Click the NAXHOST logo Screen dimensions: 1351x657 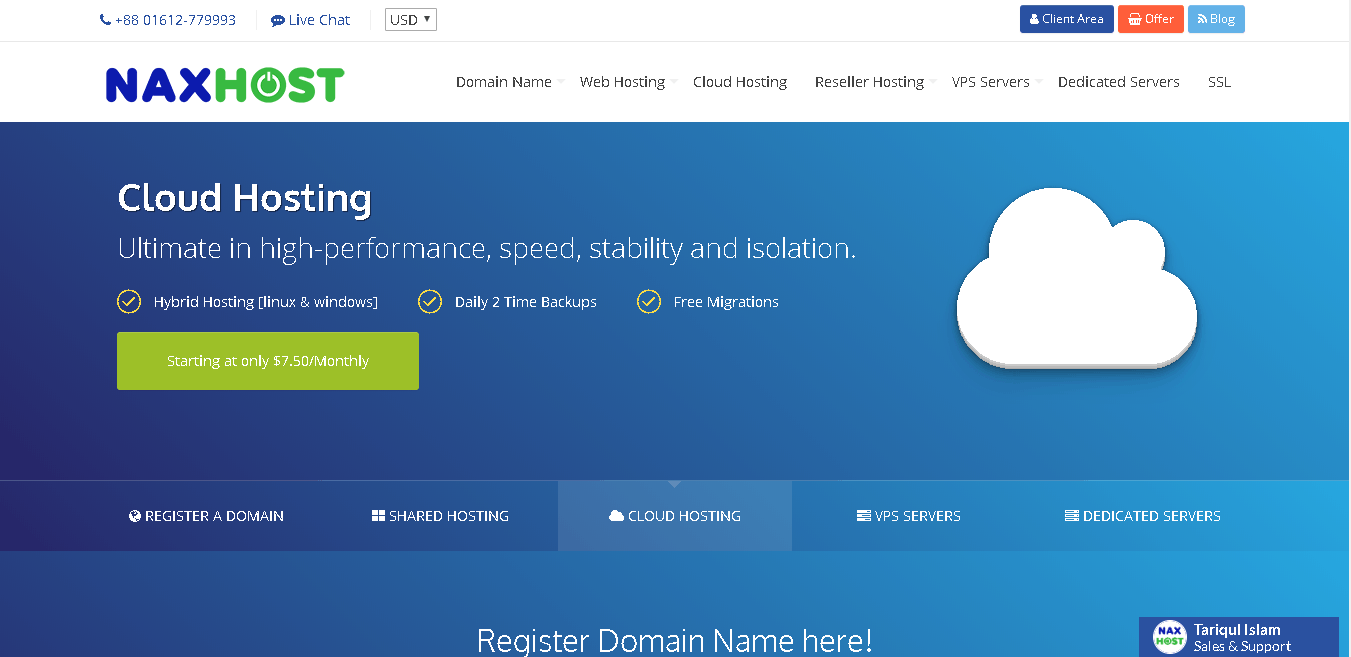225,85
